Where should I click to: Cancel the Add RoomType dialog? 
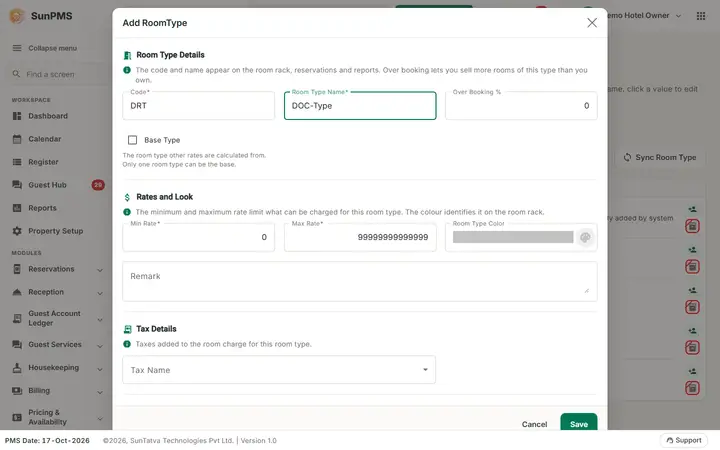coord(534,424)
